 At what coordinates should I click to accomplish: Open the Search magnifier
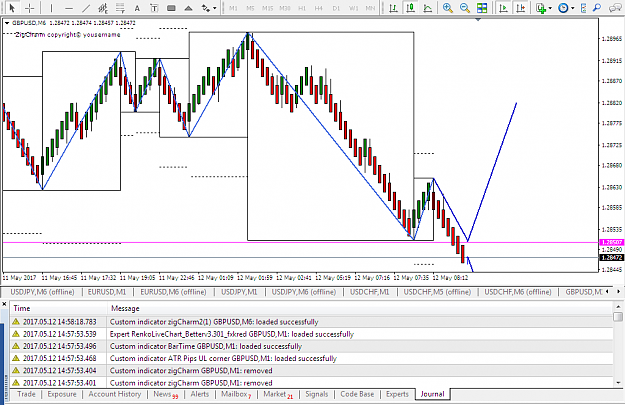click(597, 8)
